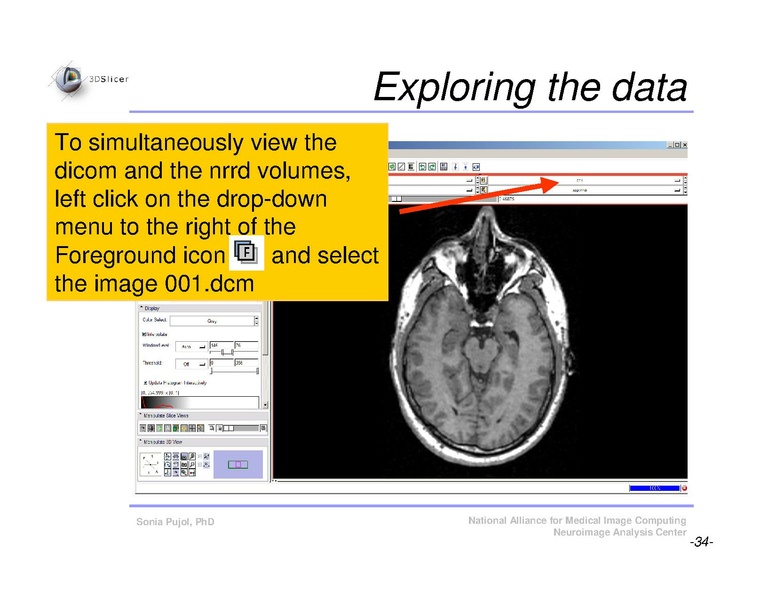Click the Background layer icon in slice controller

(484, 190)
